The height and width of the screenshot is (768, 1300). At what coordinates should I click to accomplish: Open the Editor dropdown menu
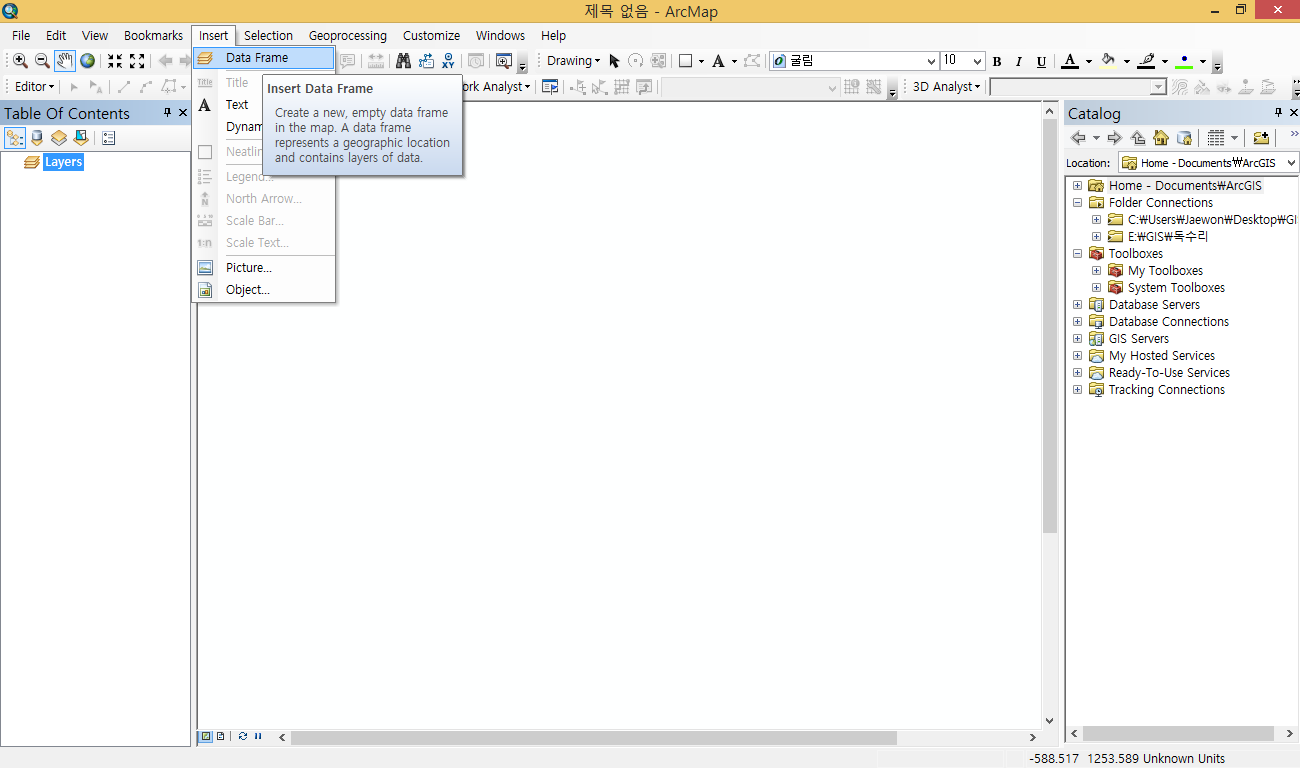click(34, 87)
